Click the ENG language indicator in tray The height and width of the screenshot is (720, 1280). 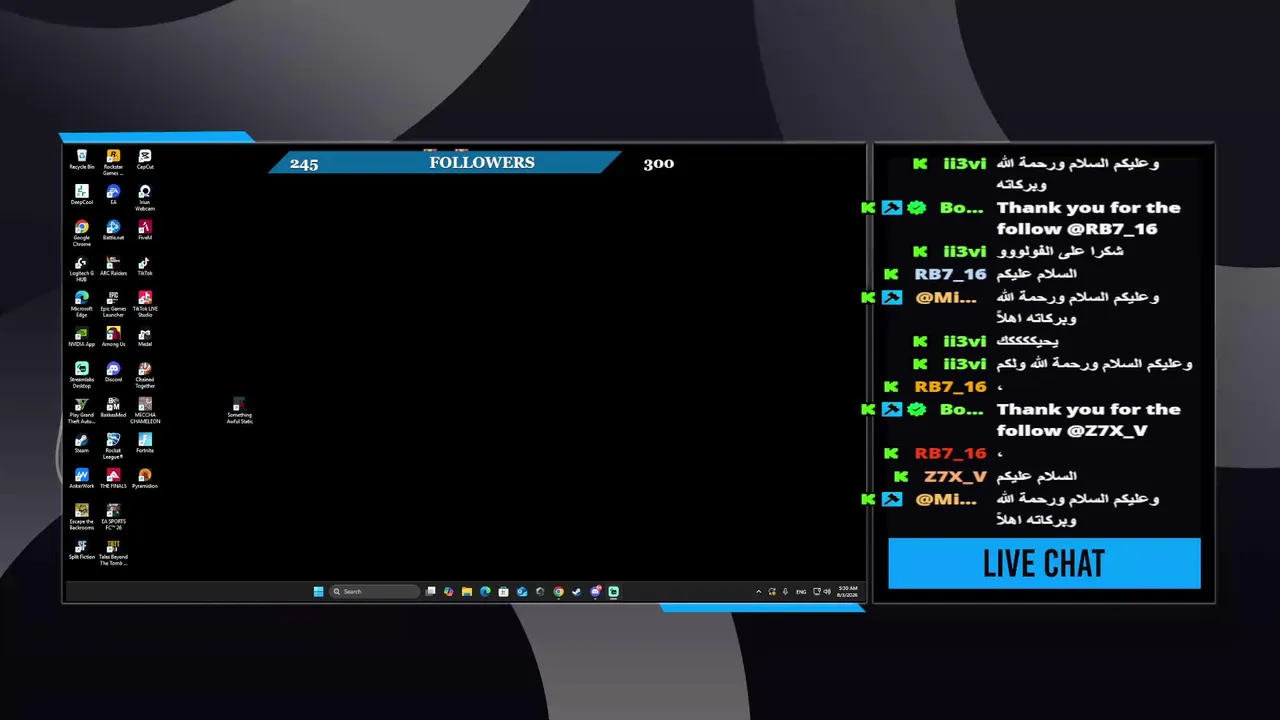(x=801, y=591)
